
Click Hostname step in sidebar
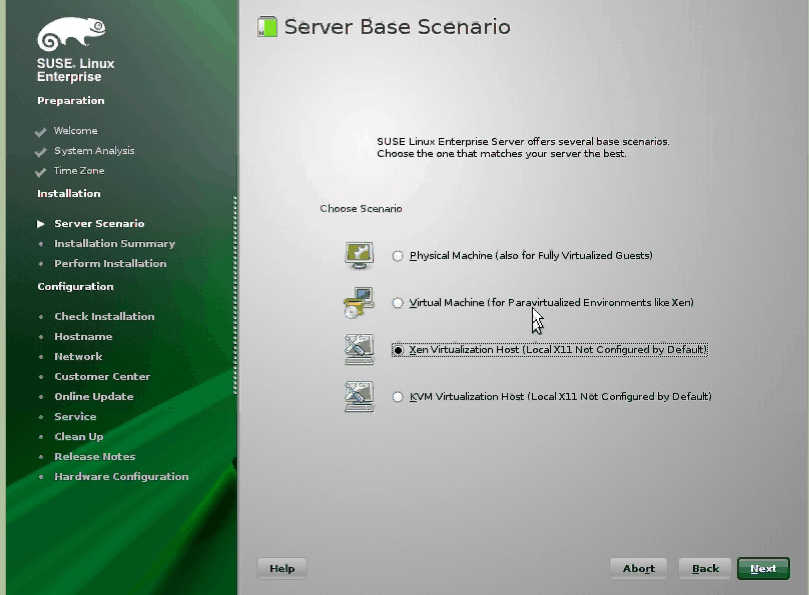click(83, 336)
